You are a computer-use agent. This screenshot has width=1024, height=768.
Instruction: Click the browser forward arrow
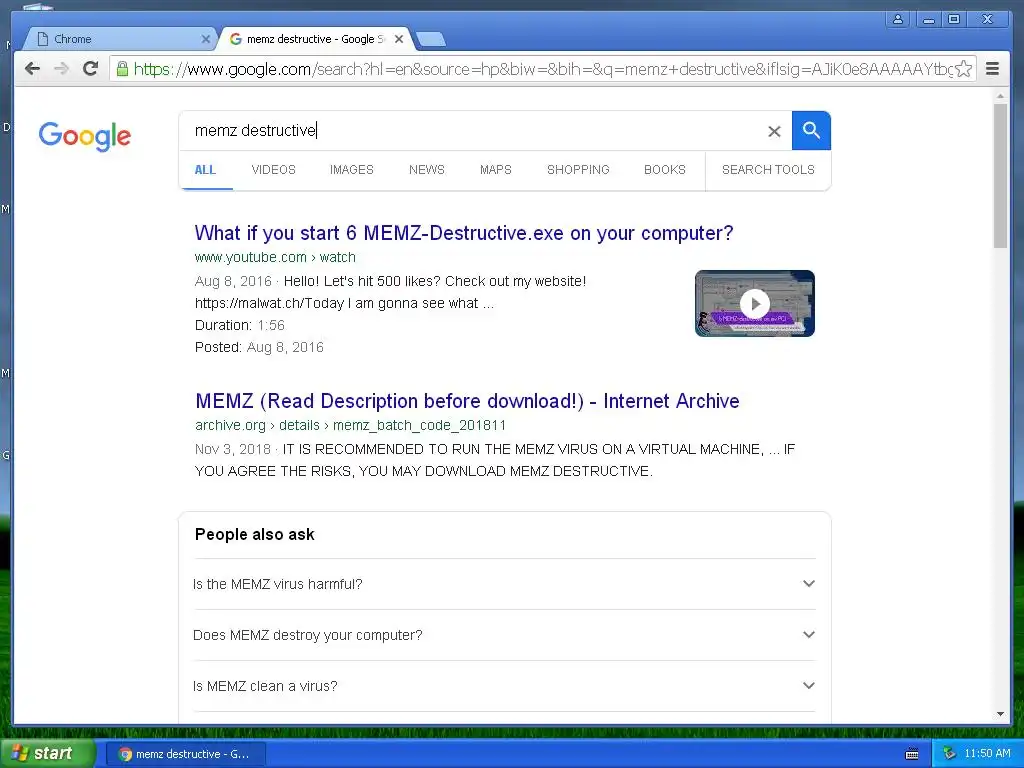[61, 69]
